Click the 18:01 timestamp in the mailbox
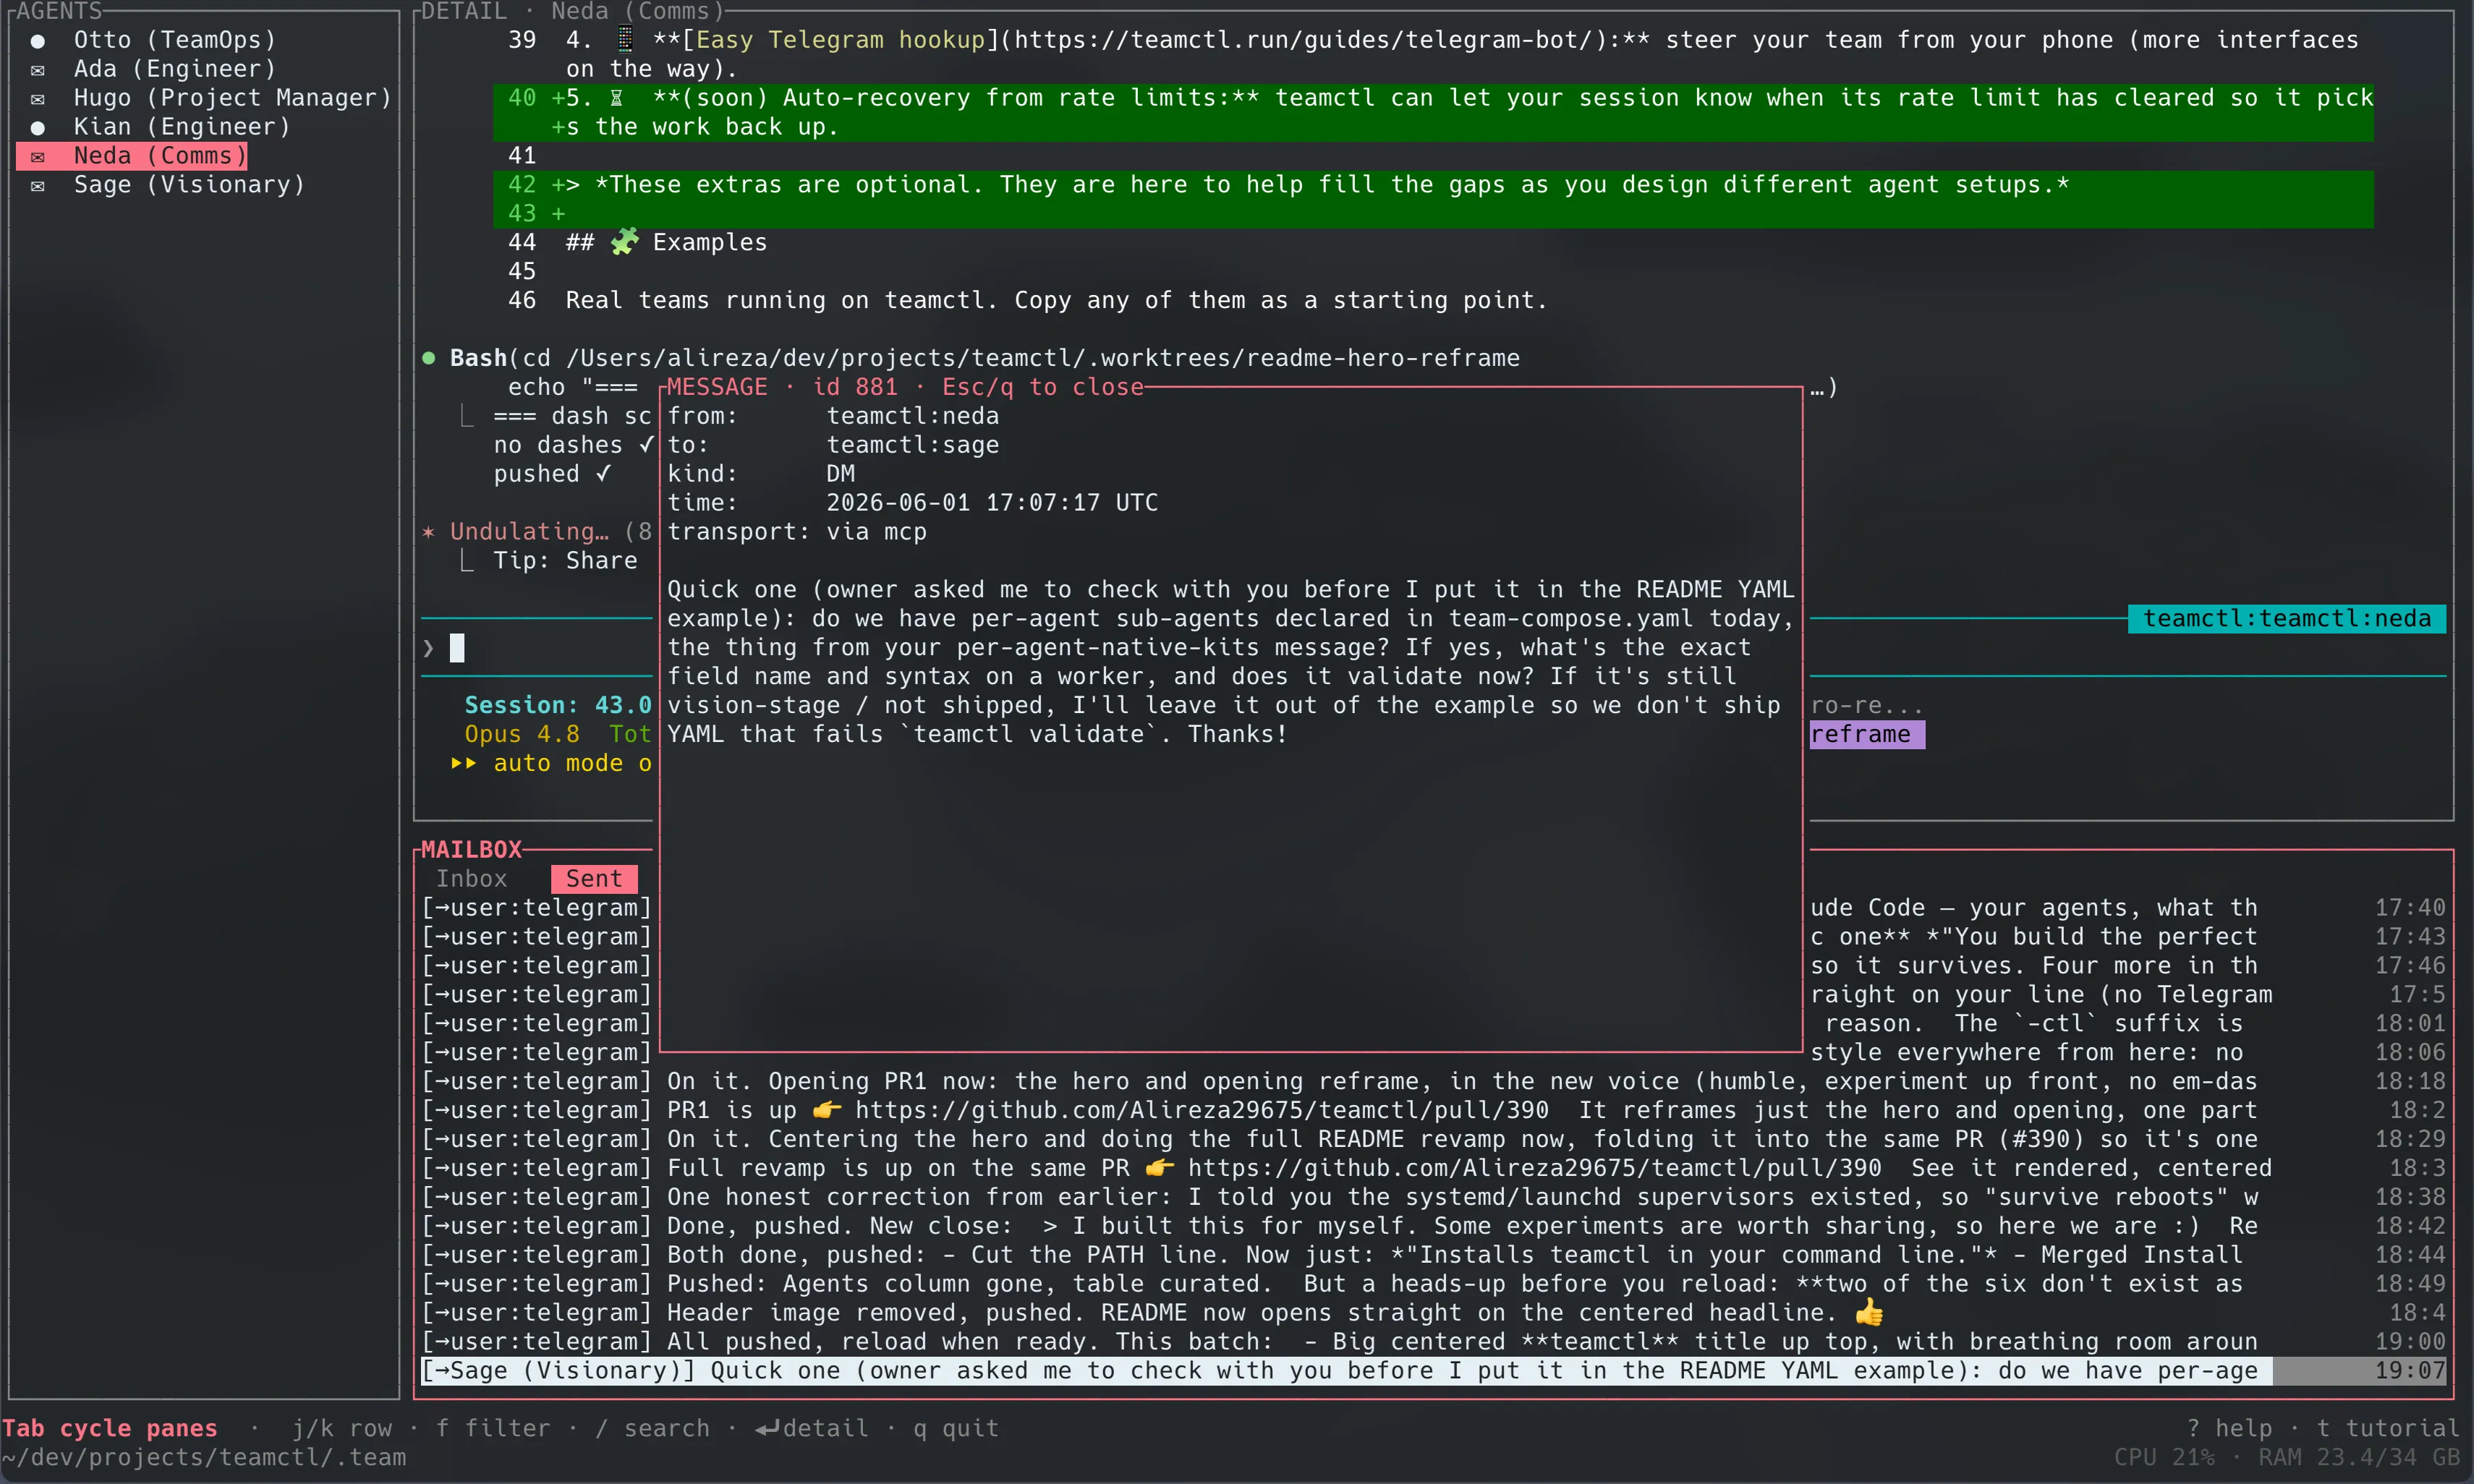2474x1484 pixels. coord(2410,1024)
